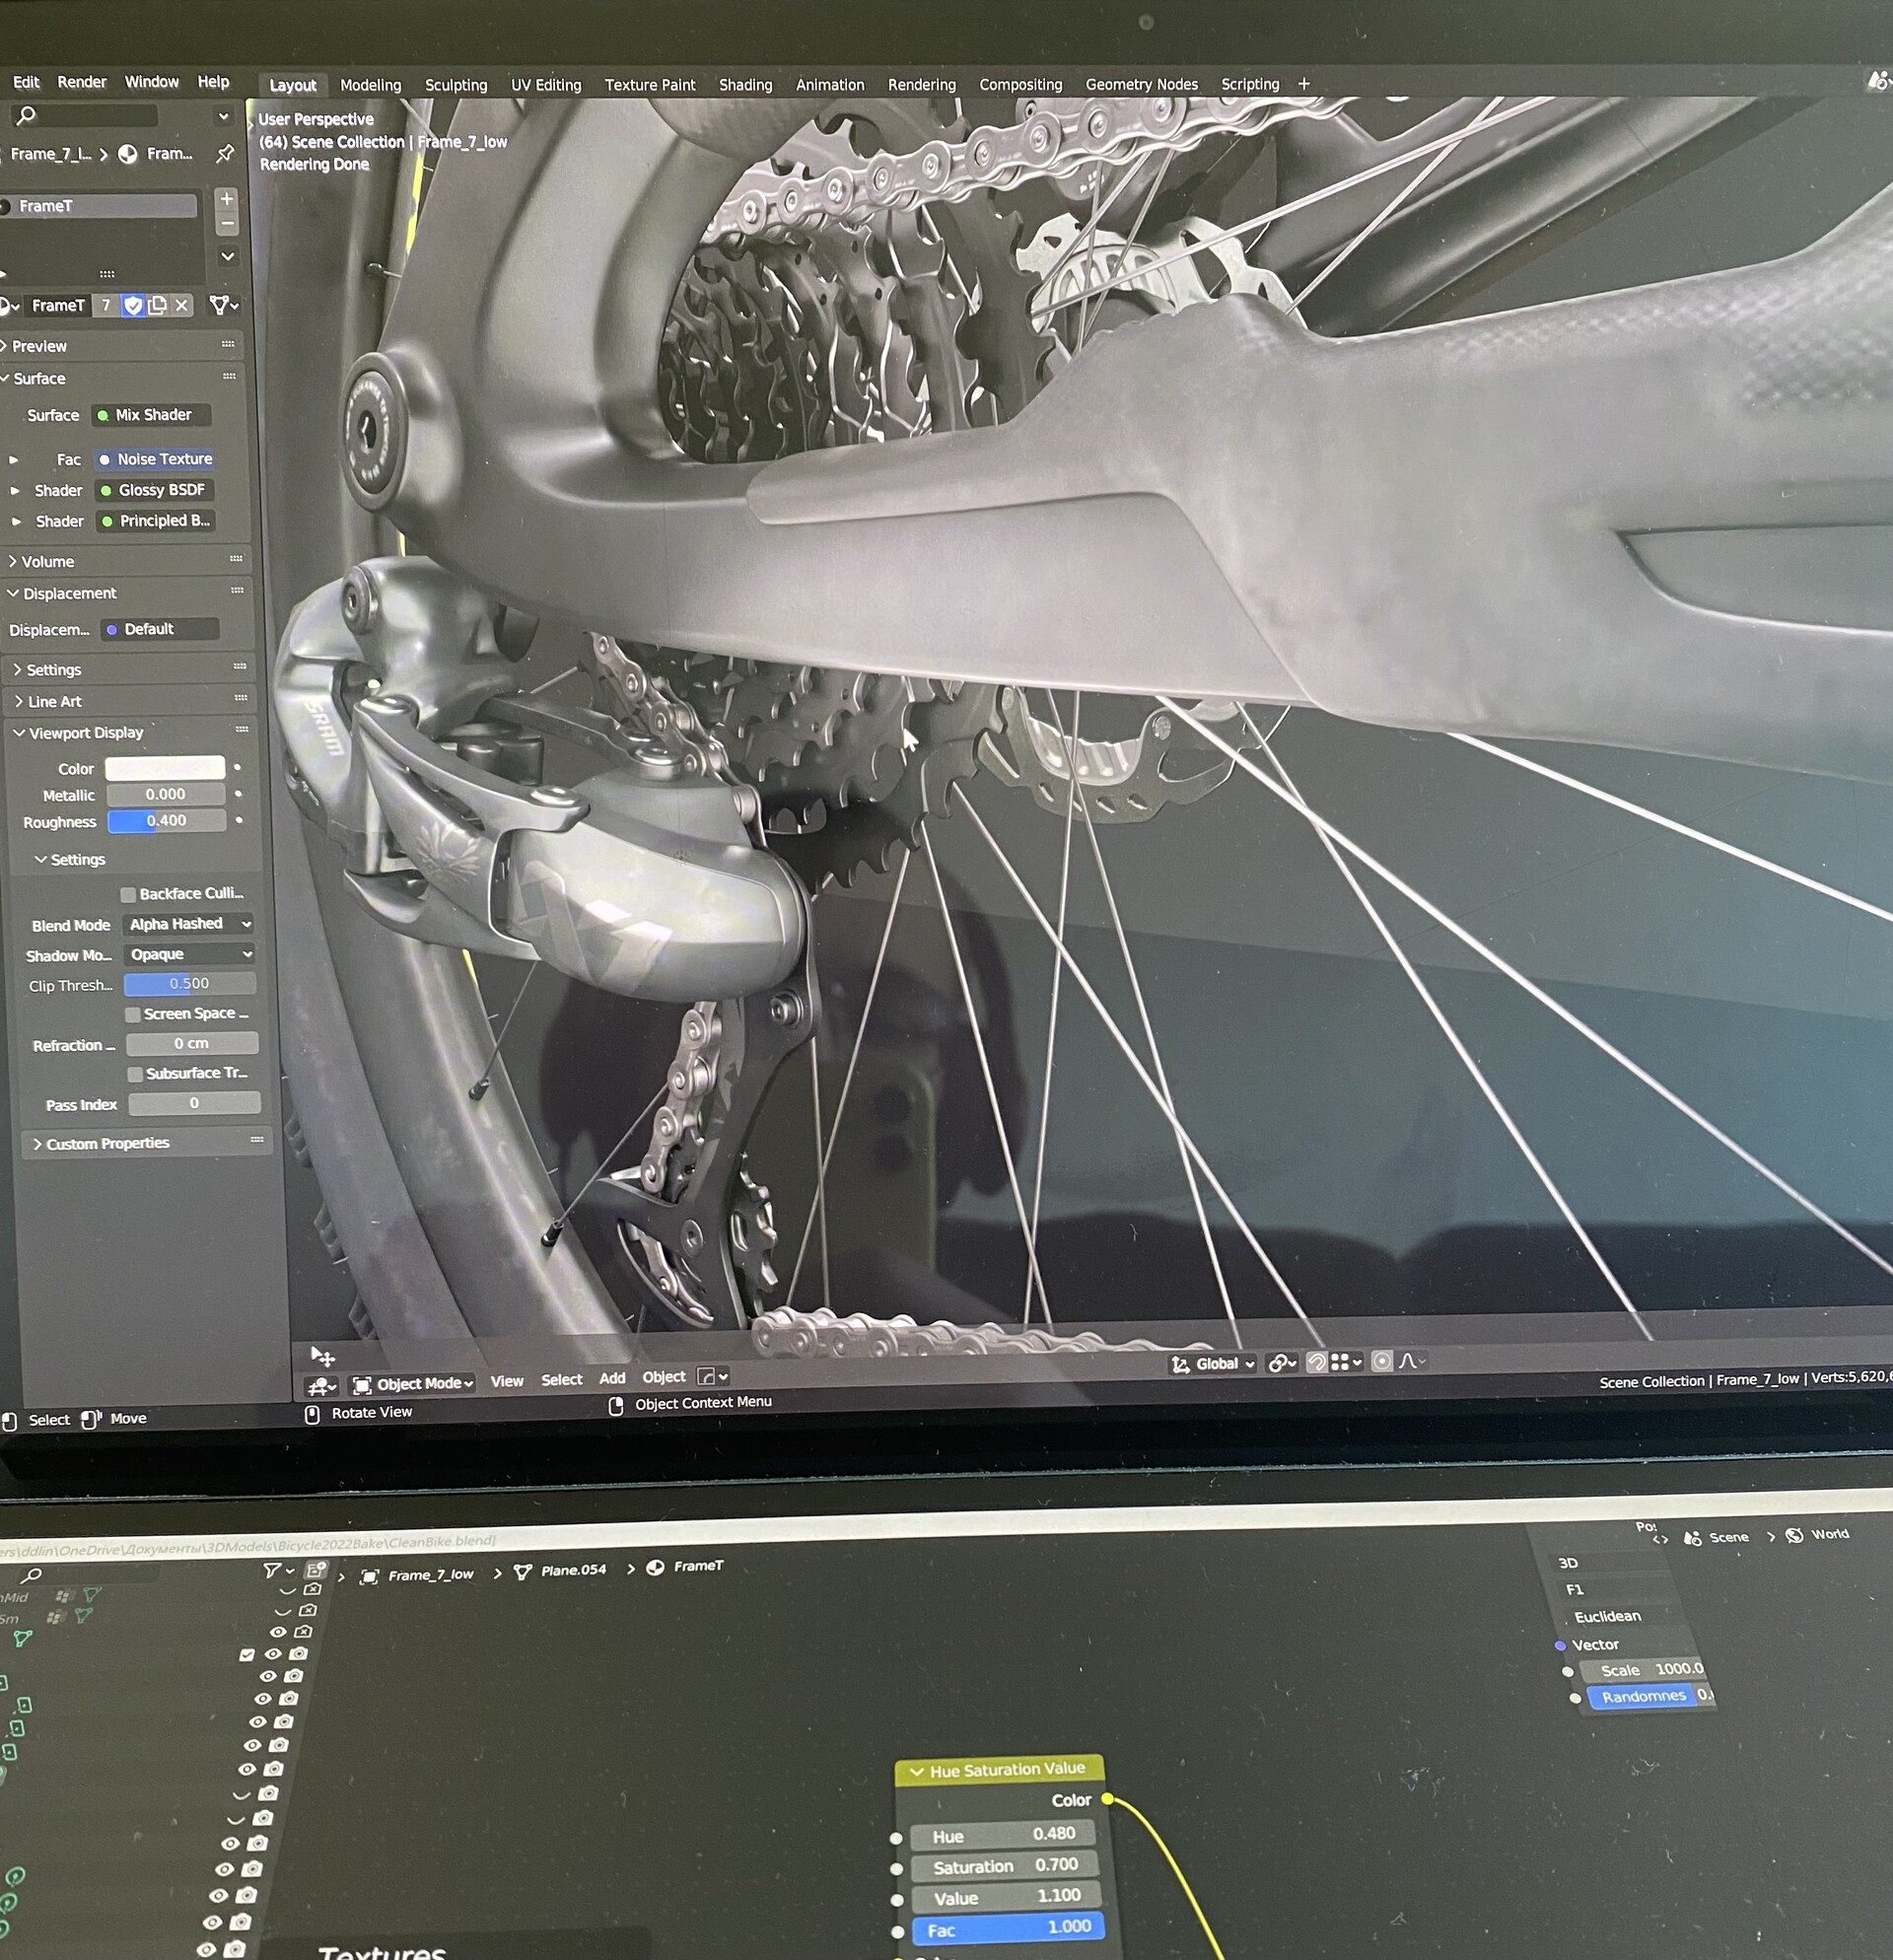Click the copy material icon next to FrameT
Image resolution: width=1893 pixels, height=1960 pixels.
click(x=158, y=305)
